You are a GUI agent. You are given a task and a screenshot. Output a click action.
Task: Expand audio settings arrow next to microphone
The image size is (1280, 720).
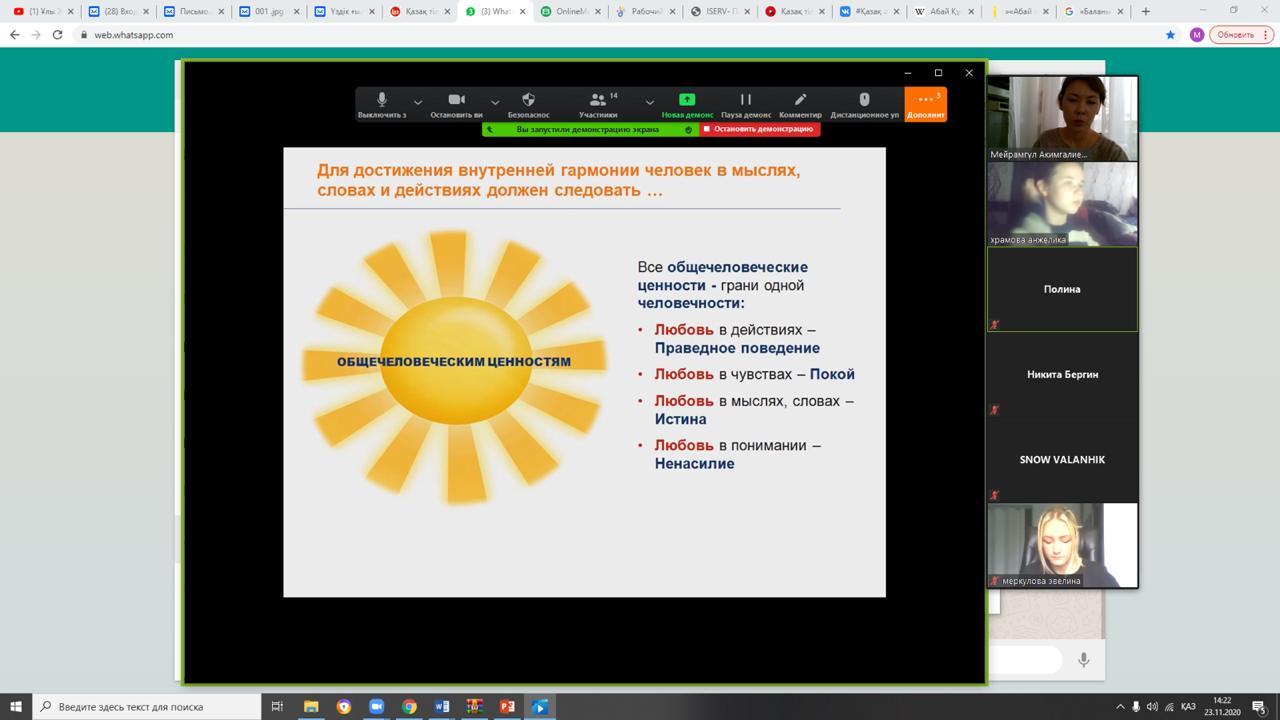(418, 102)
